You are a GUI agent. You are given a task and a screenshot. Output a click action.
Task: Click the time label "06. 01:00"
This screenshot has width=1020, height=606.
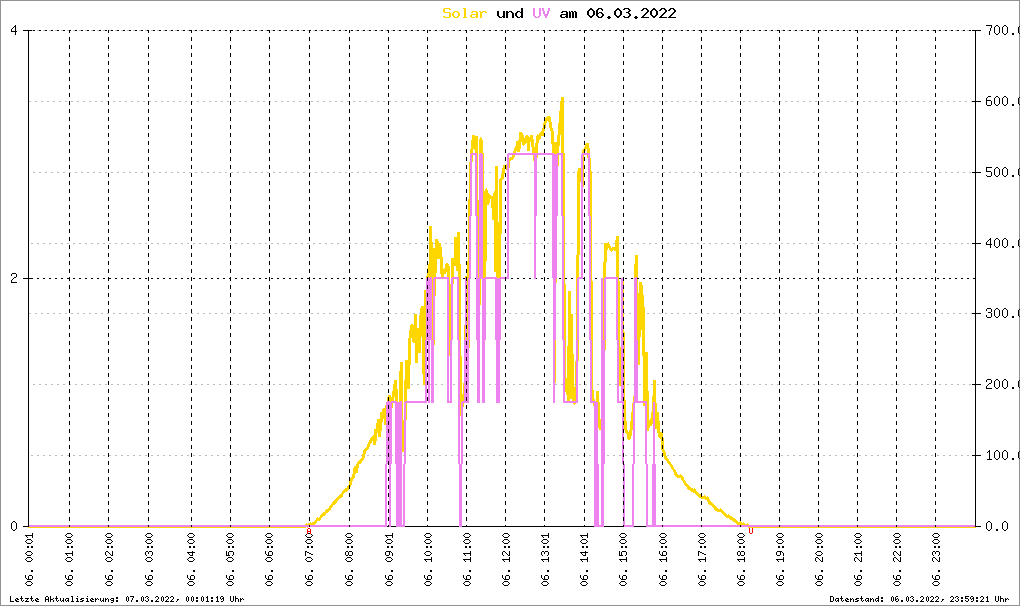(70, 560)
